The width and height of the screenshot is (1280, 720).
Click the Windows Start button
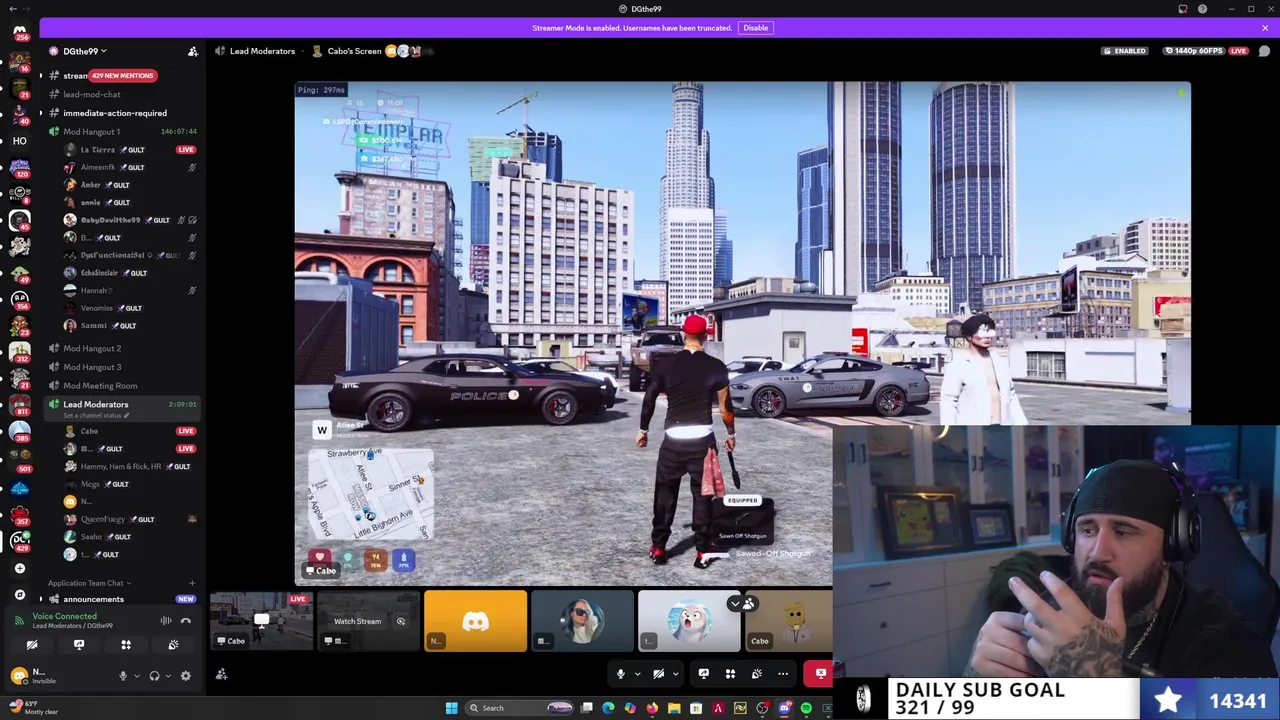pos(451,708)
